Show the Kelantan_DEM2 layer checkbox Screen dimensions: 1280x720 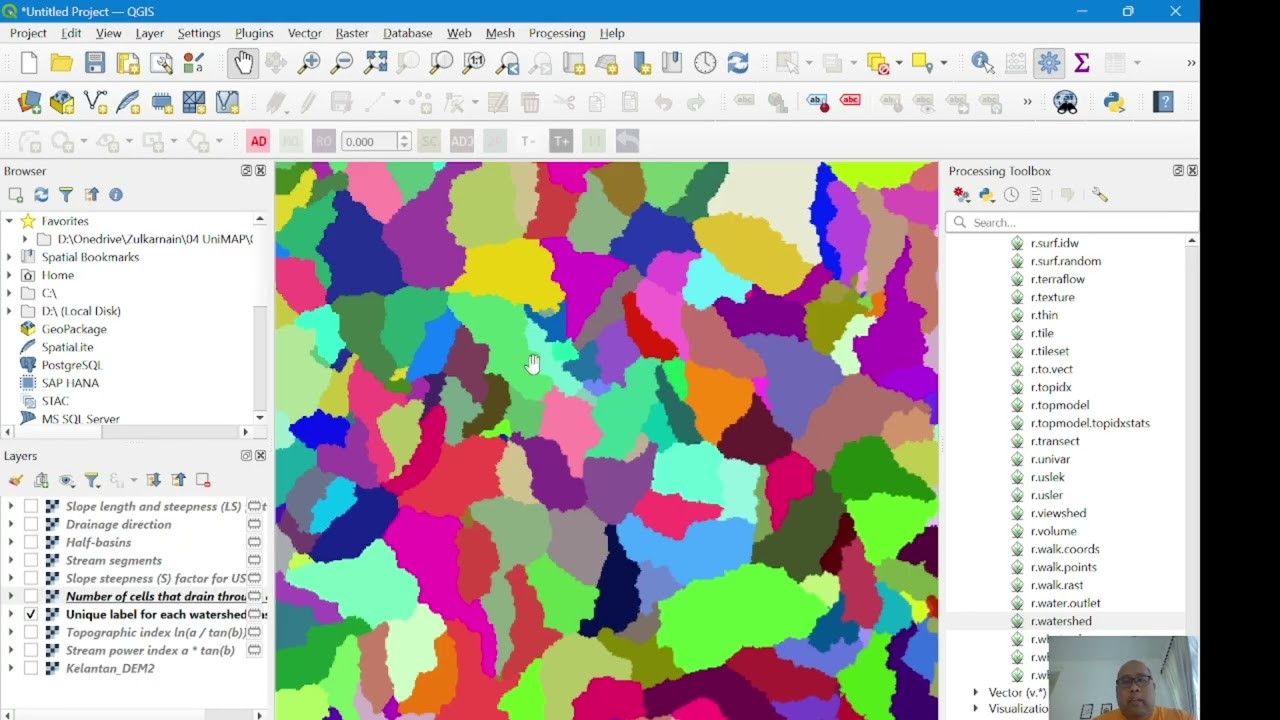click(31, 668)
